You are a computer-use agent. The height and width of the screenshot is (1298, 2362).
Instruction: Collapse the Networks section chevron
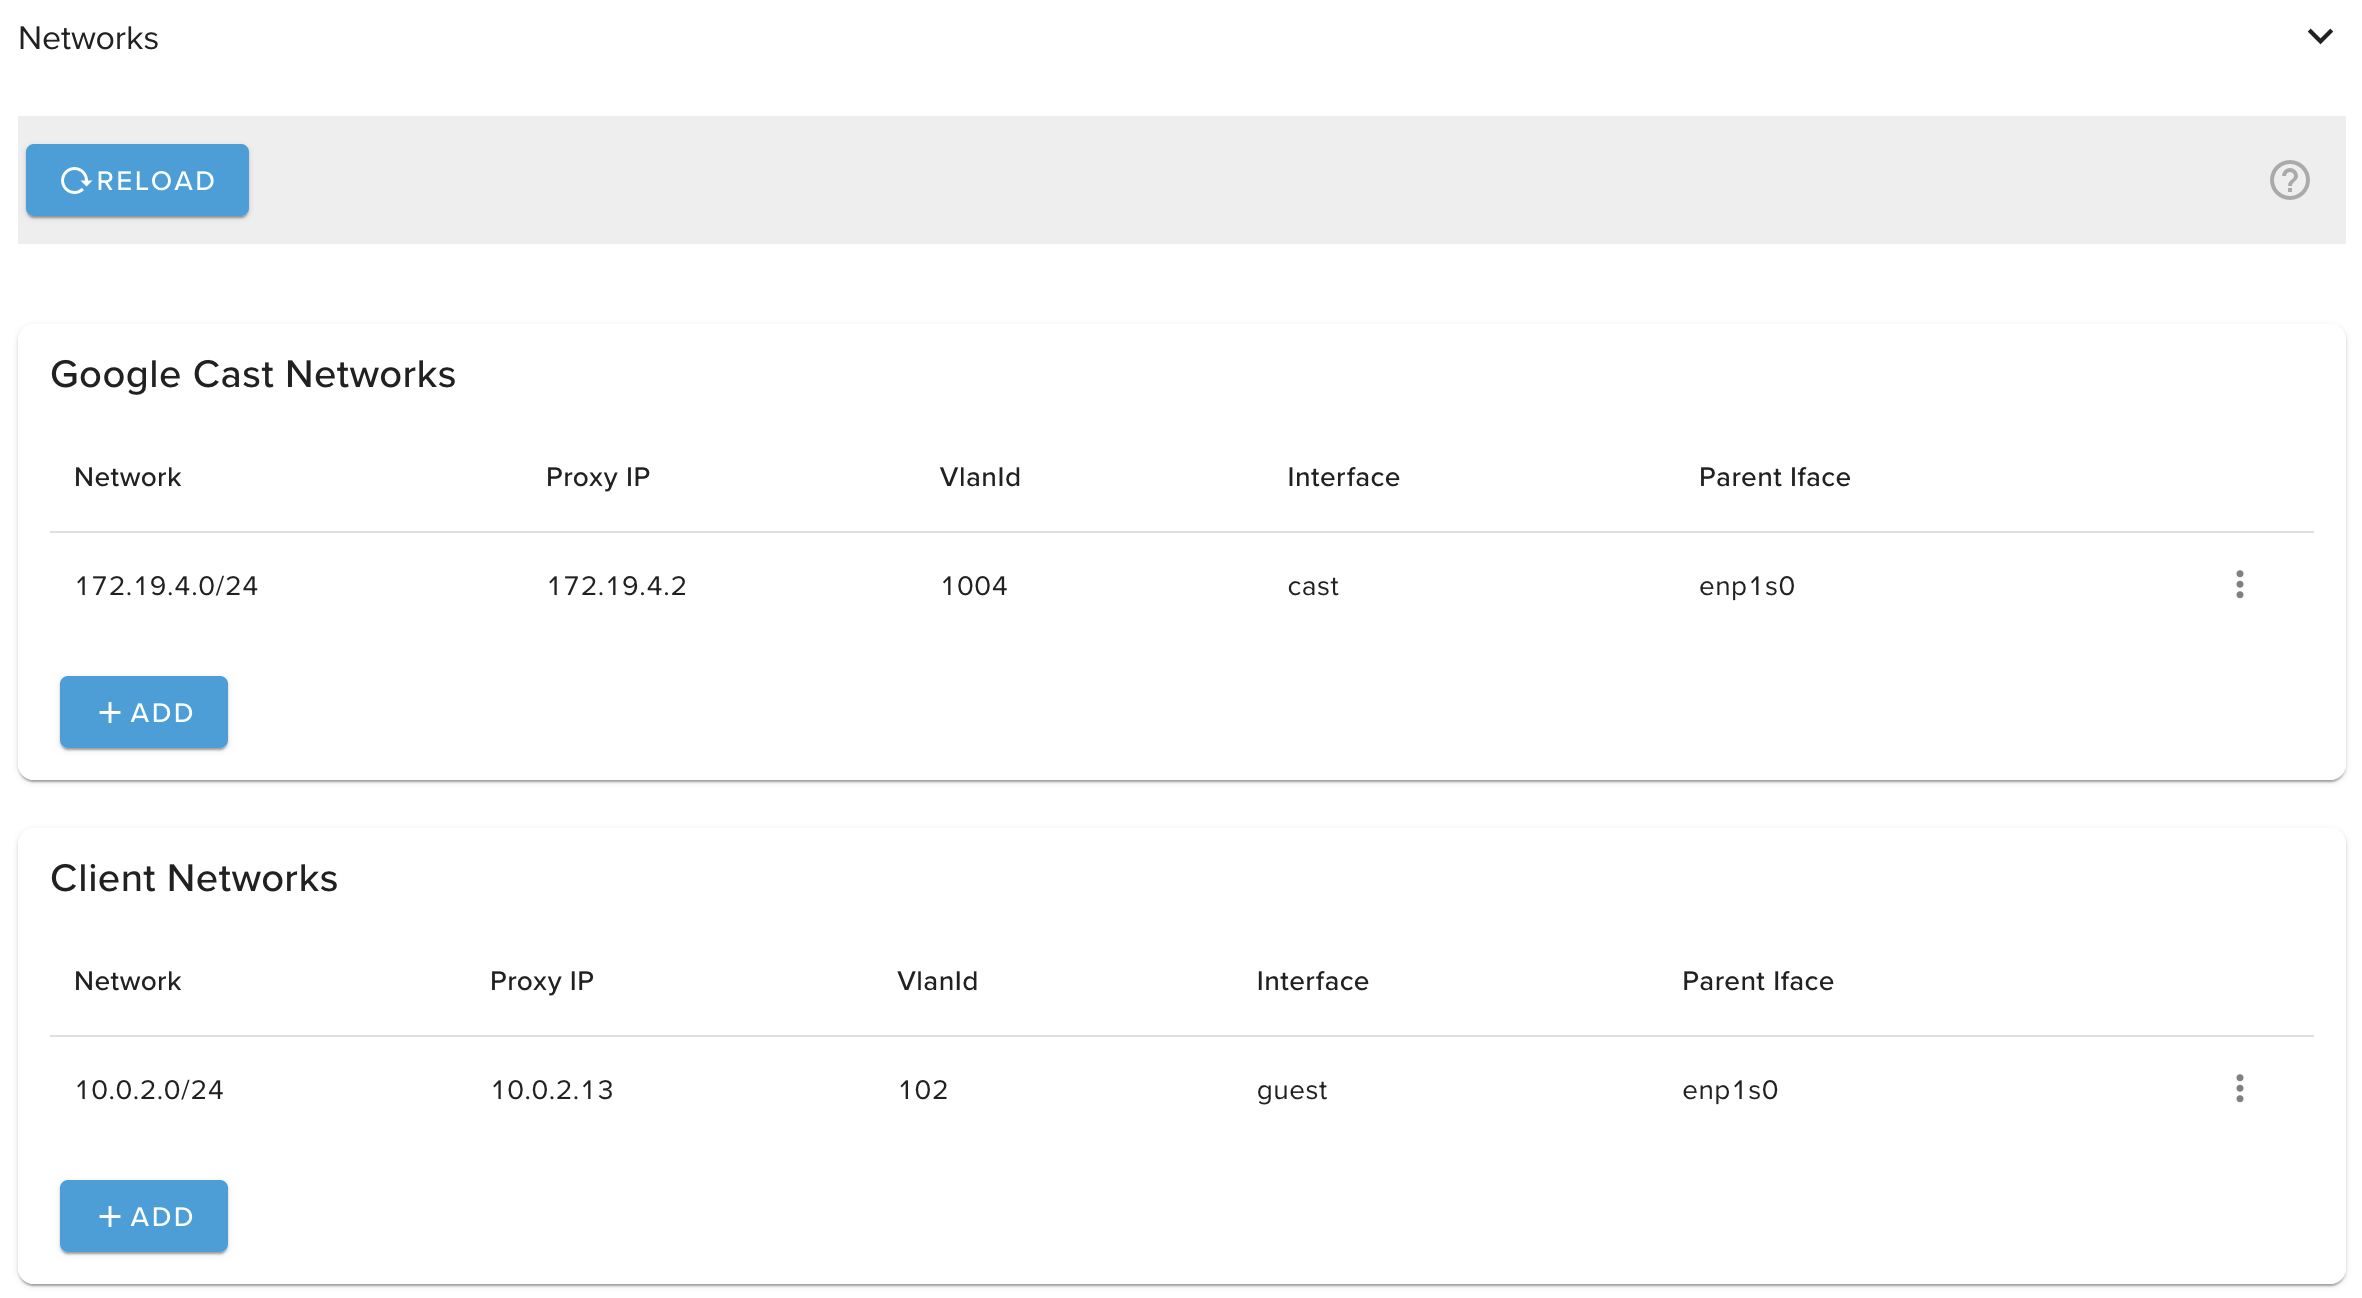click(x=2319, y=37)
